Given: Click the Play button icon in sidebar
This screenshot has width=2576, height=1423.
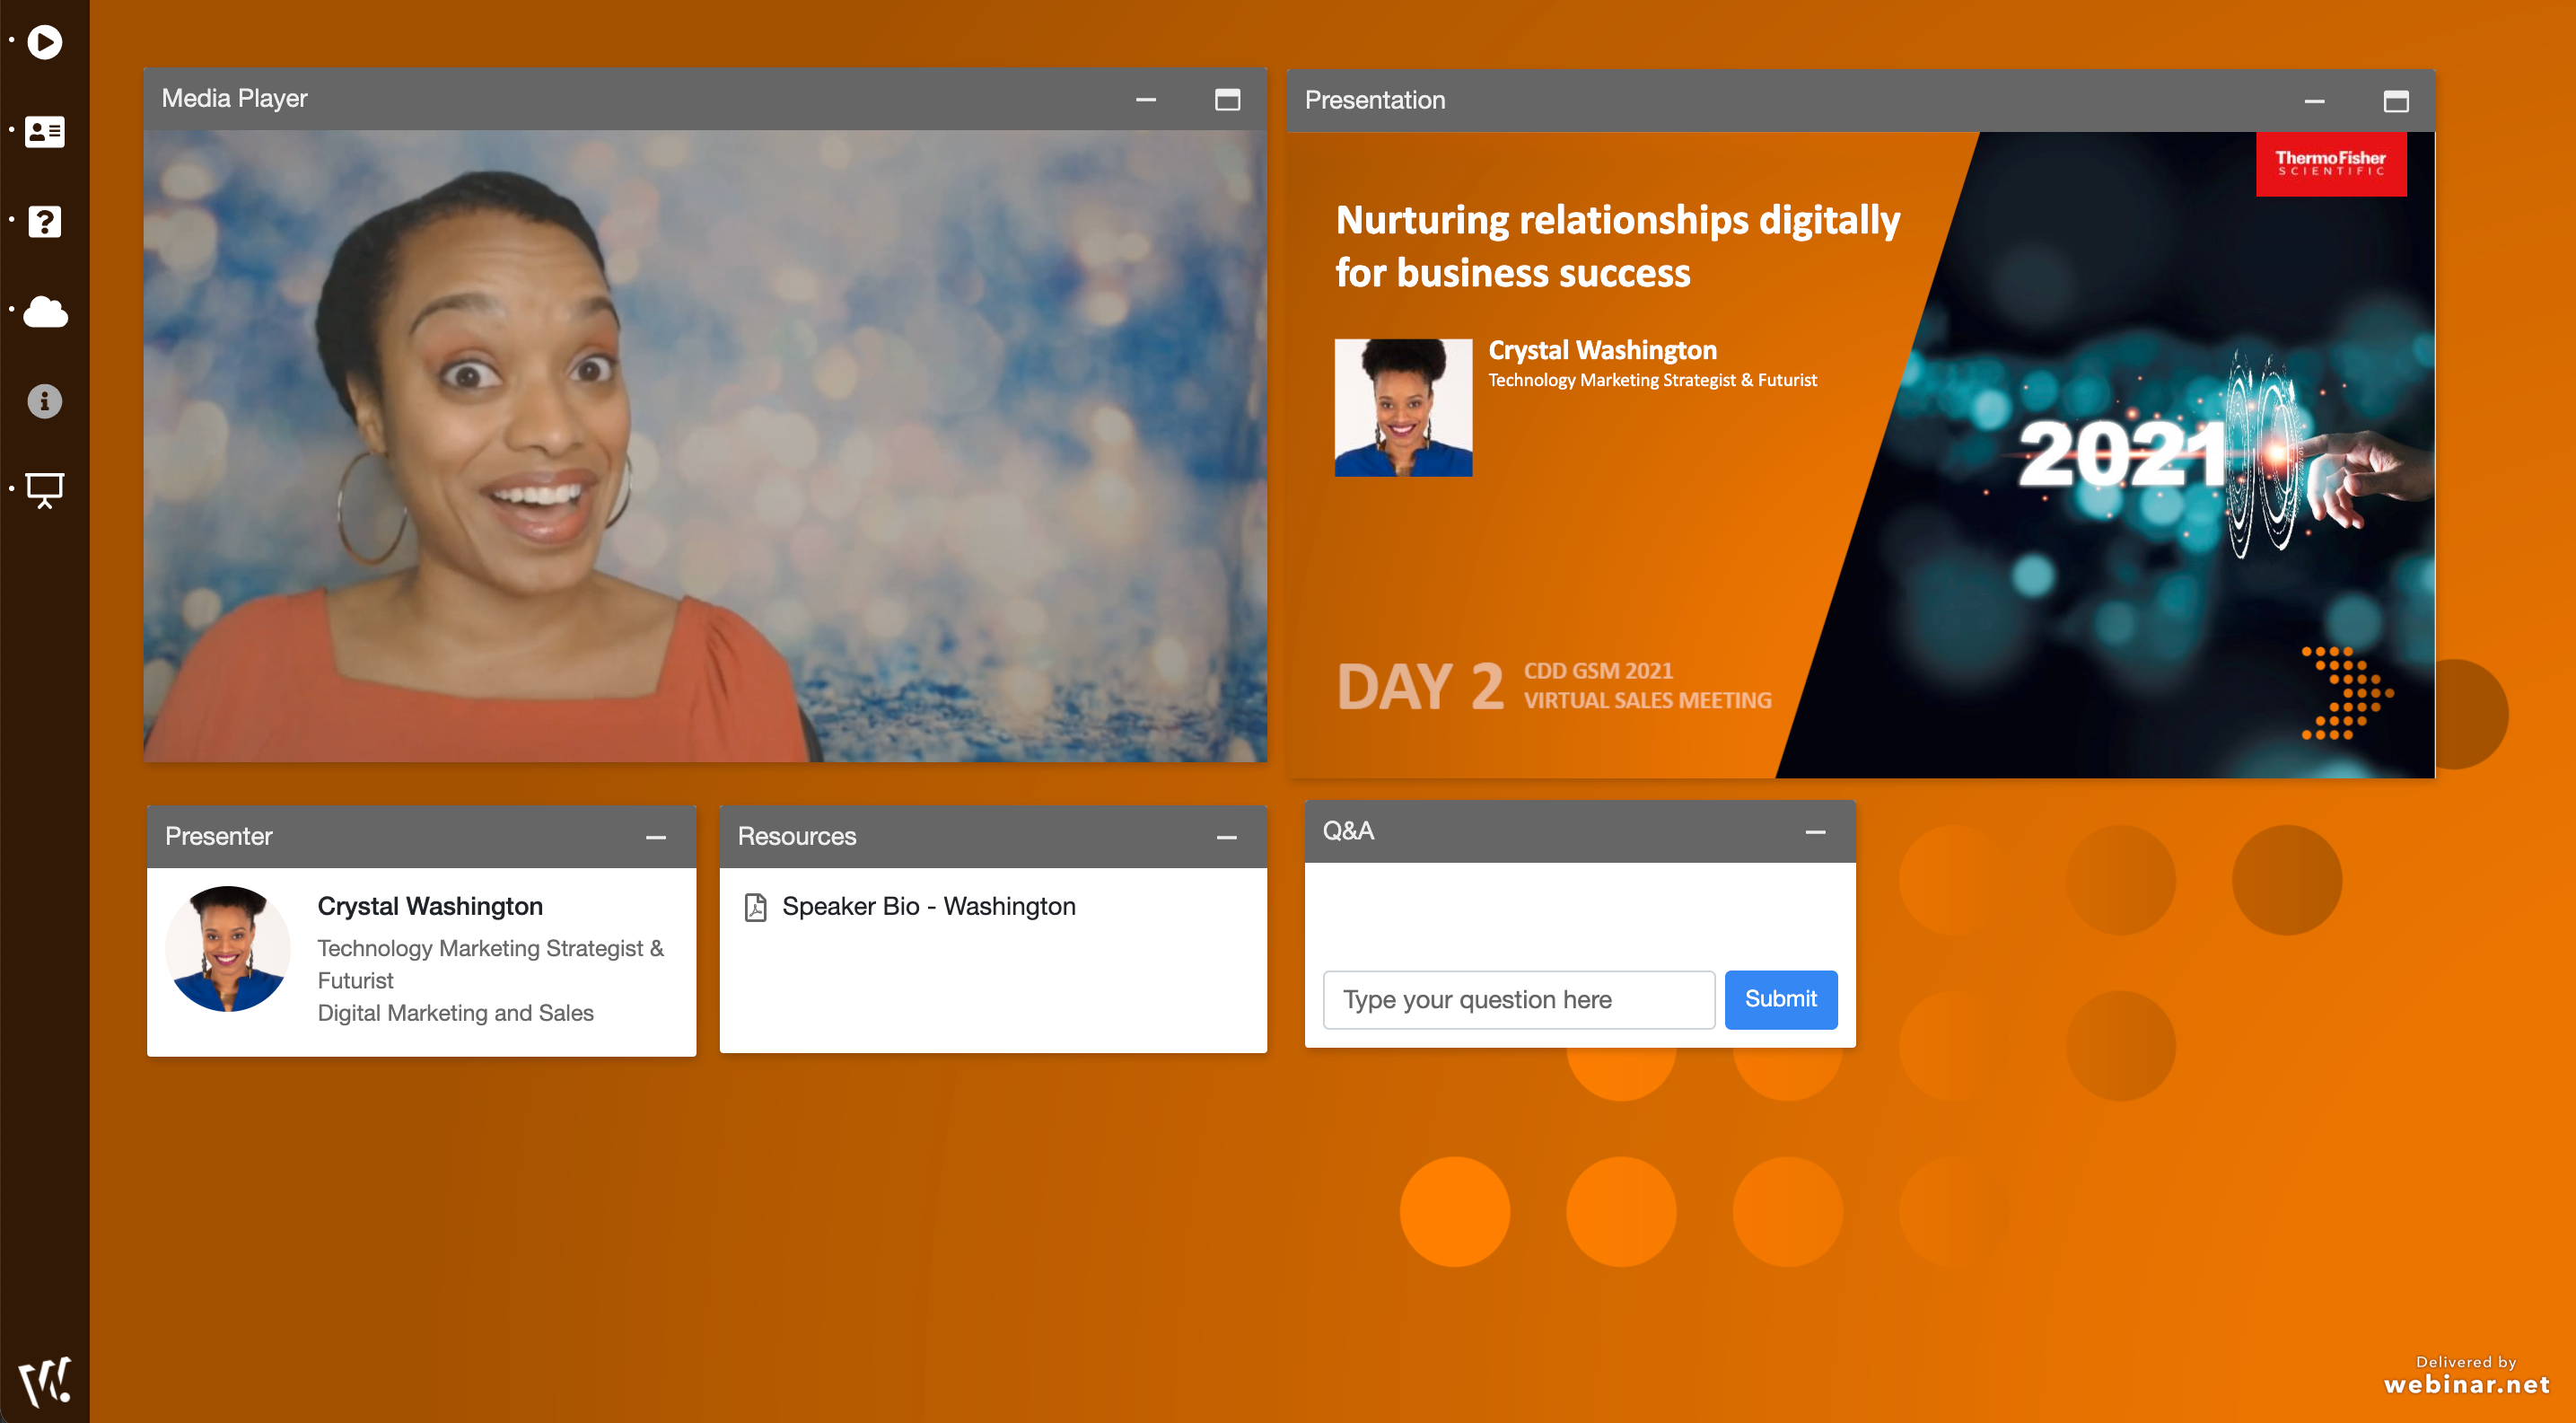Looking at the screenshot, I should point(49,40).
